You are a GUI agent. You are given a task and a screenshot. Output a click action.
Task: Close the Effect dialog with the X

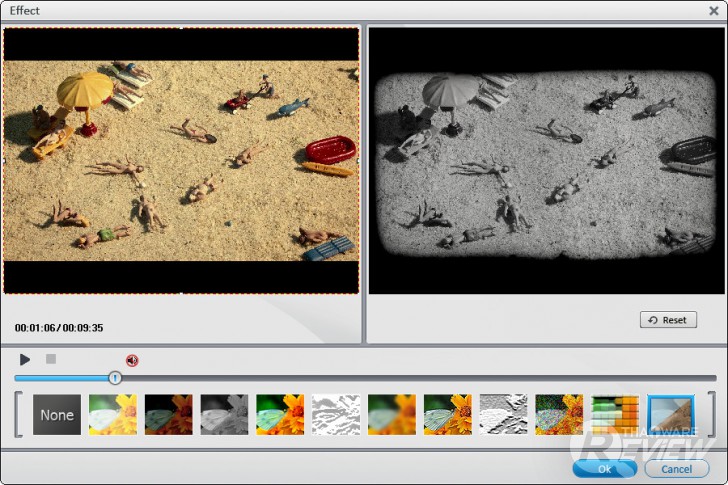click(714, 11)
